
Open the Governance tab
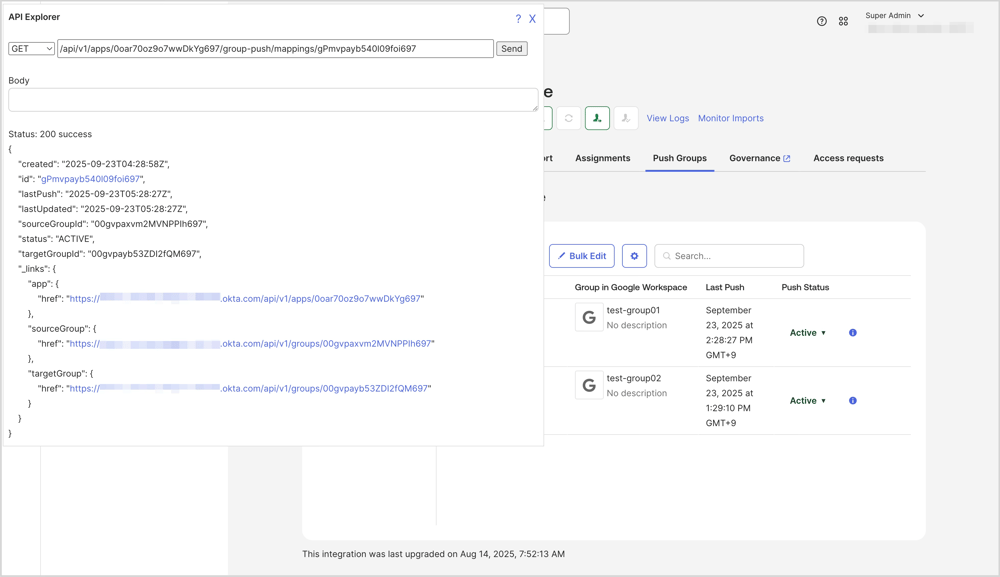(754, 158)
